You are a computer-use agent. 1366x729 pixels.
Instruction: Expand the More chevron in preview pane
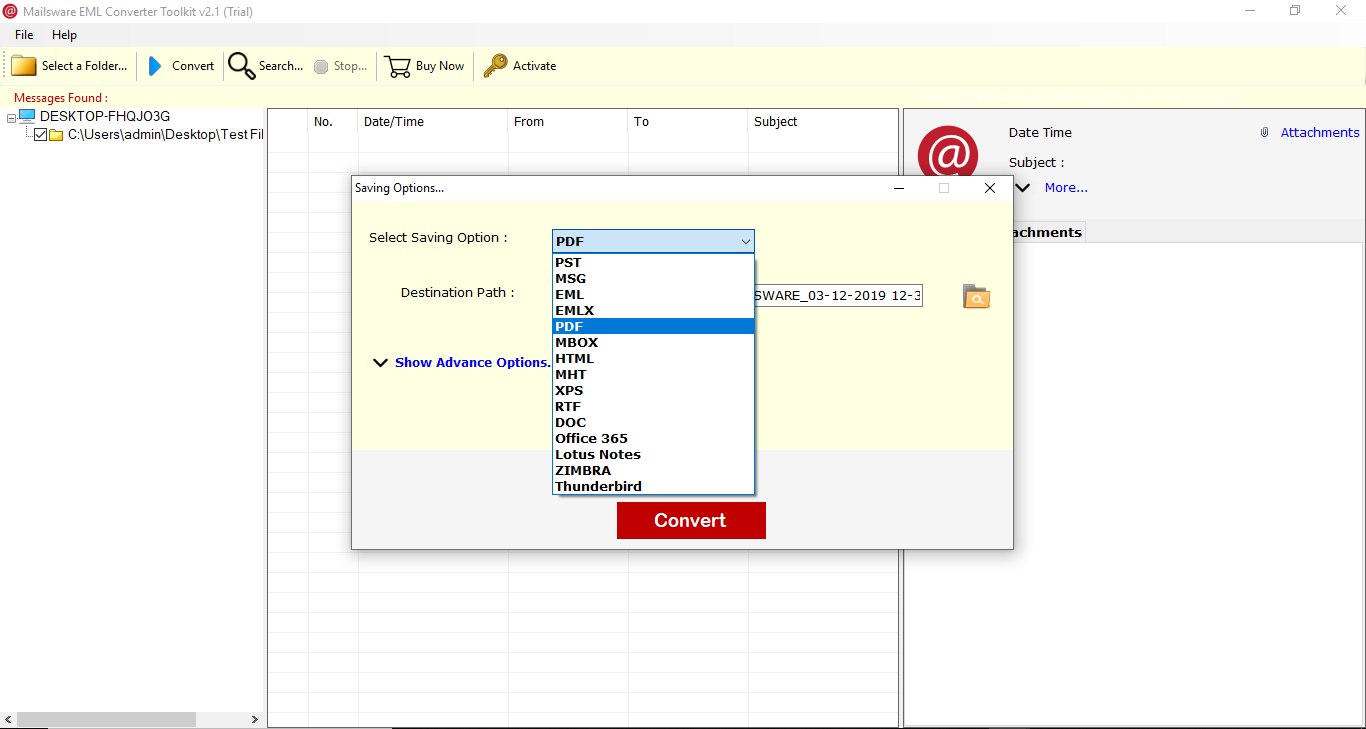tap(1022, 187)
